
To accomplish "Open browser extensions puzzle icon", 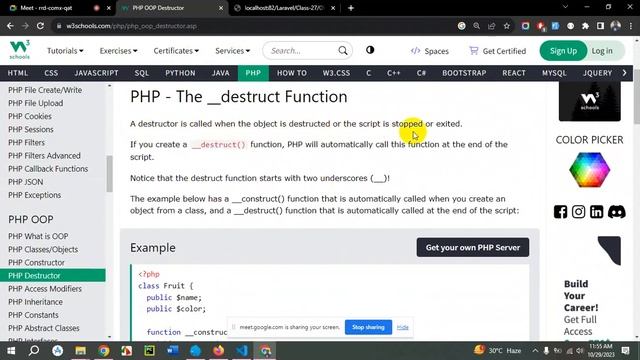I will (585, 26).
